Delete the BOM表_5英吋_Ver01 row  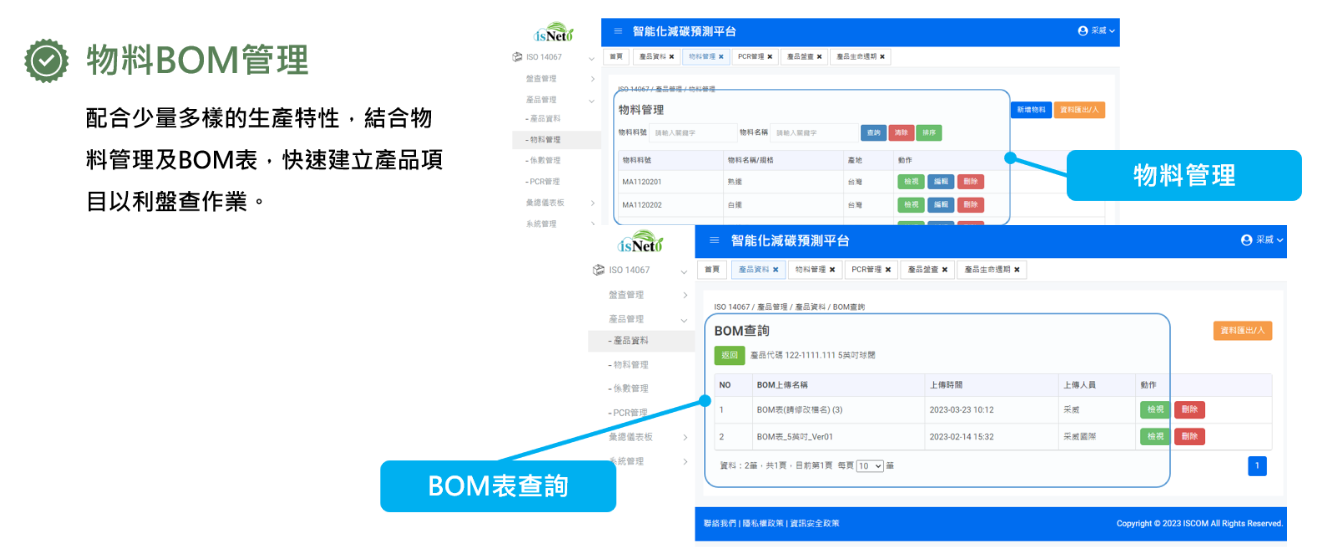pyautogui.click(x=1189, y=437)
